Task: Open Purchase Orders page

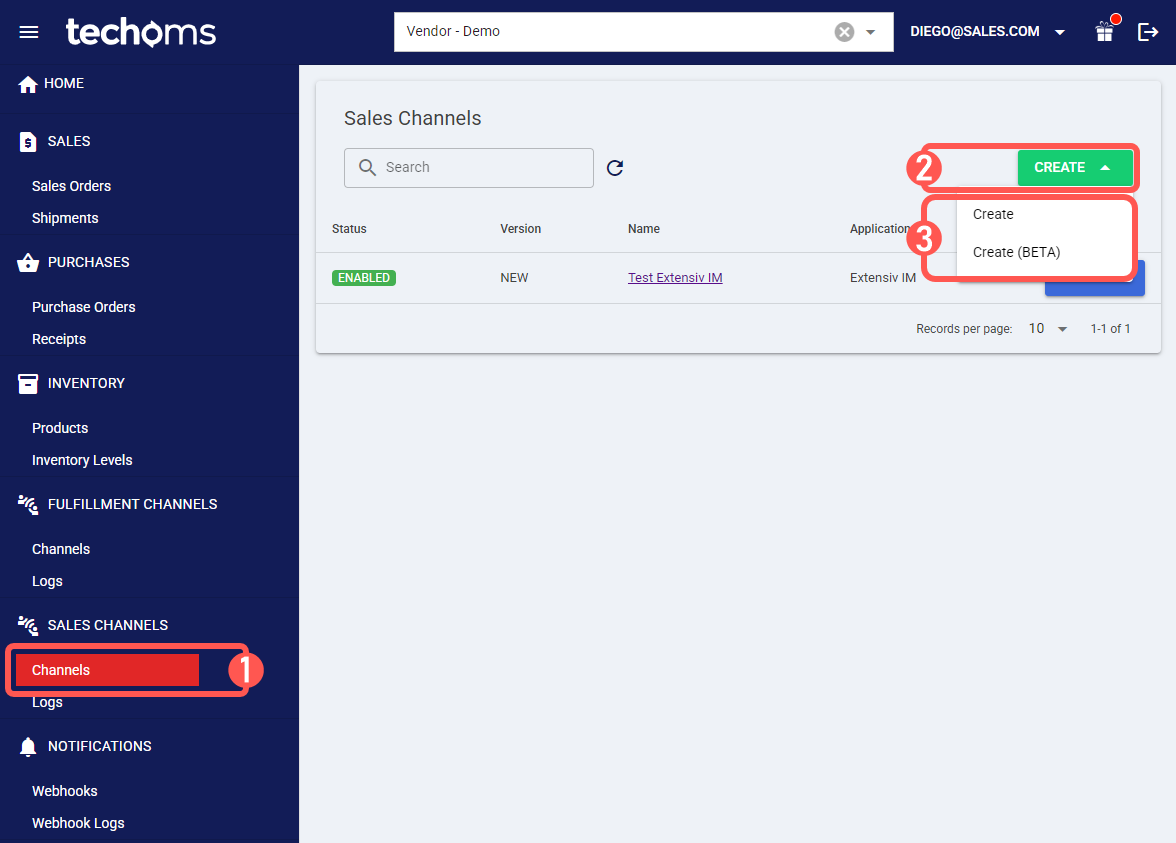Action: [83, 307]
